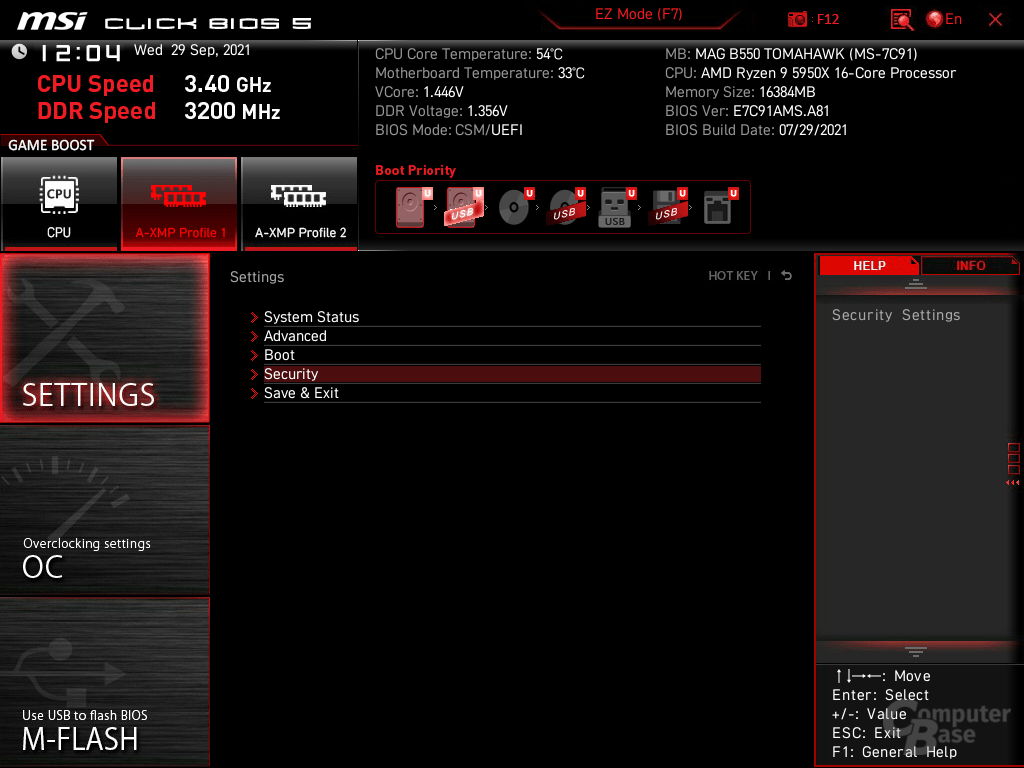Click the back arrow next to HOT KEY

point(786,276)
